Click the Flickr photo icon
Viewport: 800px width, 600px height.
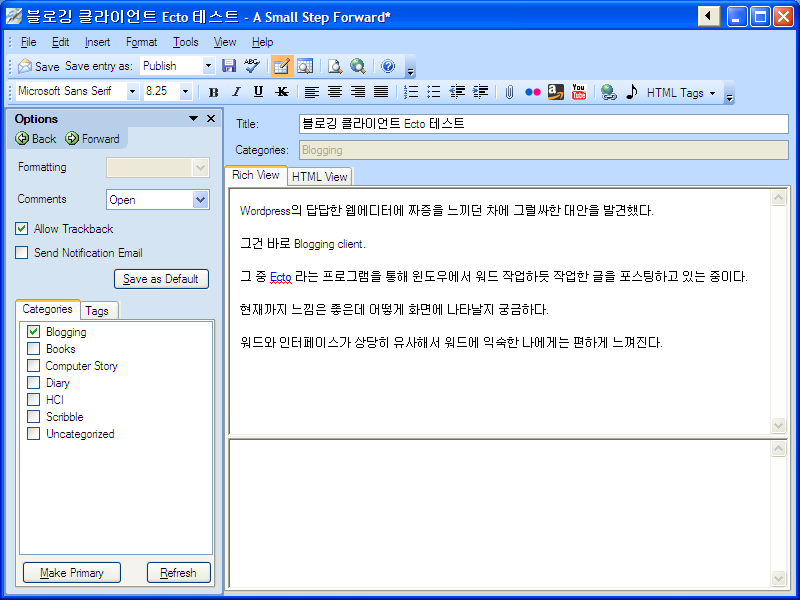(532, 92)
